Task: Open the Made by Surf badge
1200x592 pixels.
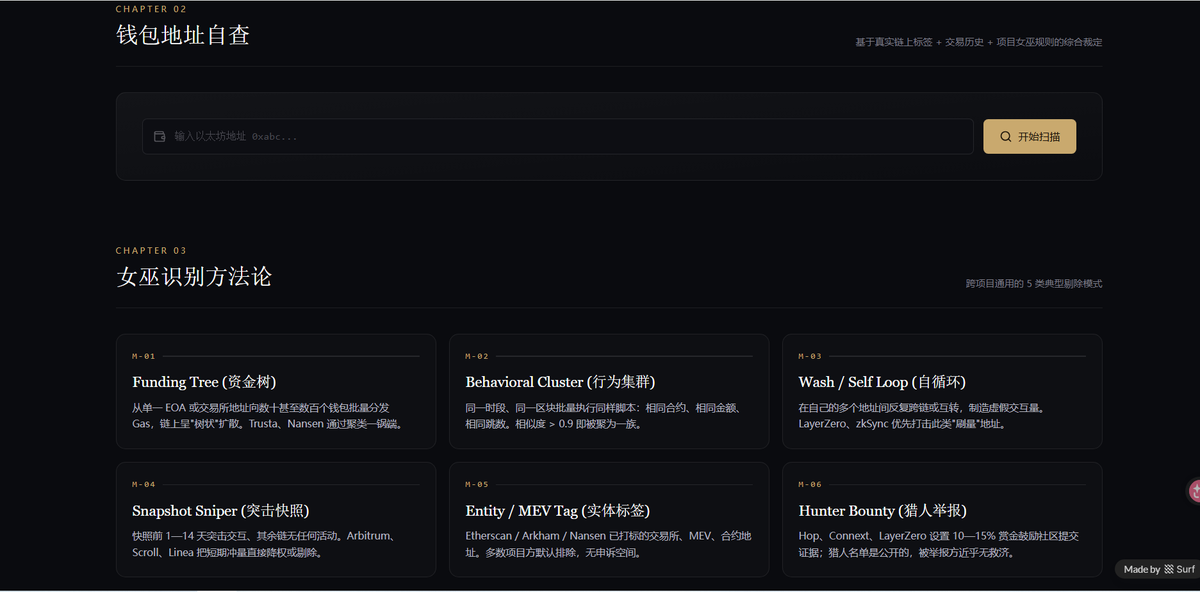Action: coord(1156,569)
